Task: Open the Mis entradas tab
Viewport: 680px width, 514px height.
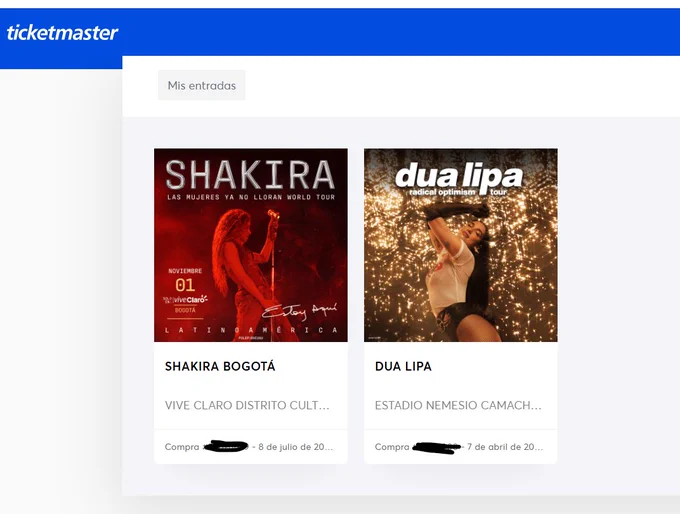Action: pyautogui.click(x=202, y=85)
